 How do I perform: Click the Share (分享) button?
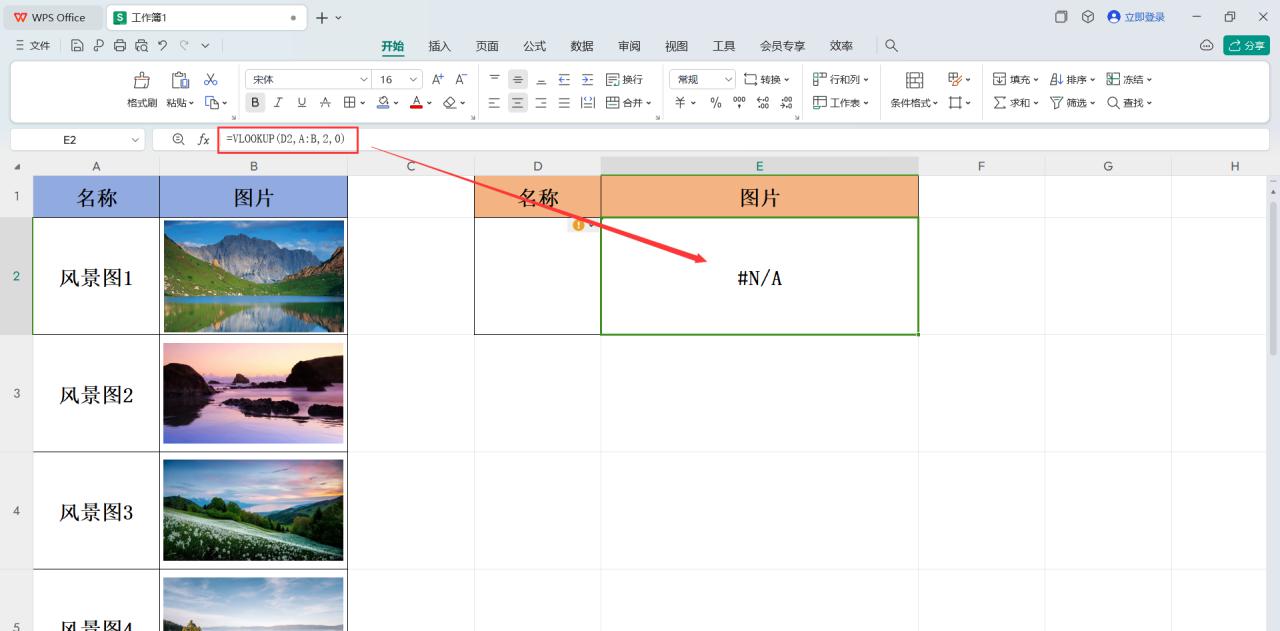coord(1246,45)
